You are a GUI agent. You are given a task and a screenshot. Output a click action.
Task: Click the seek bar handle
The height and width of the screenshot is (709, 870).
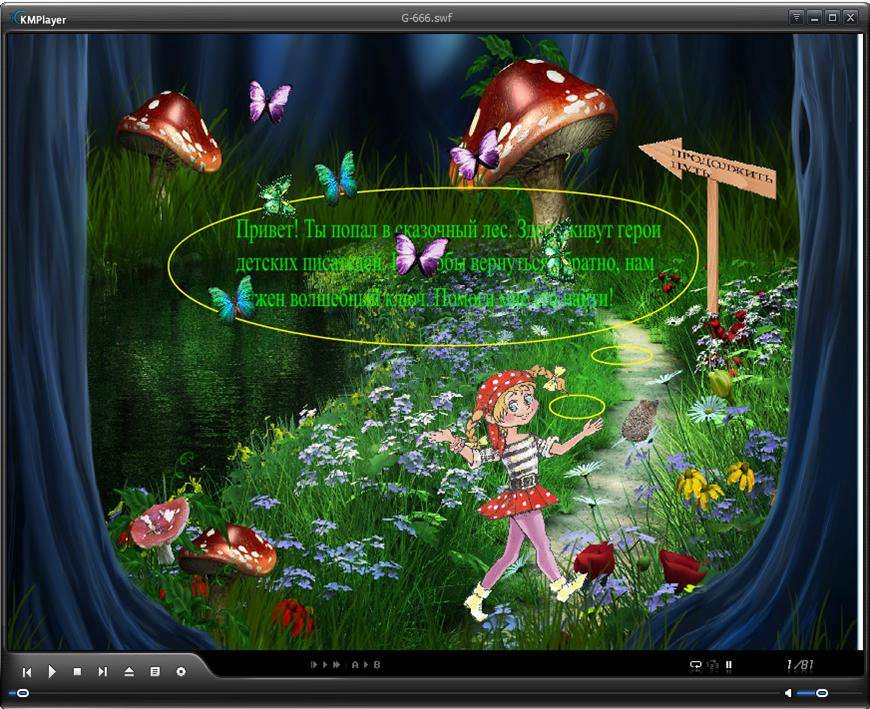pos(22,693)
